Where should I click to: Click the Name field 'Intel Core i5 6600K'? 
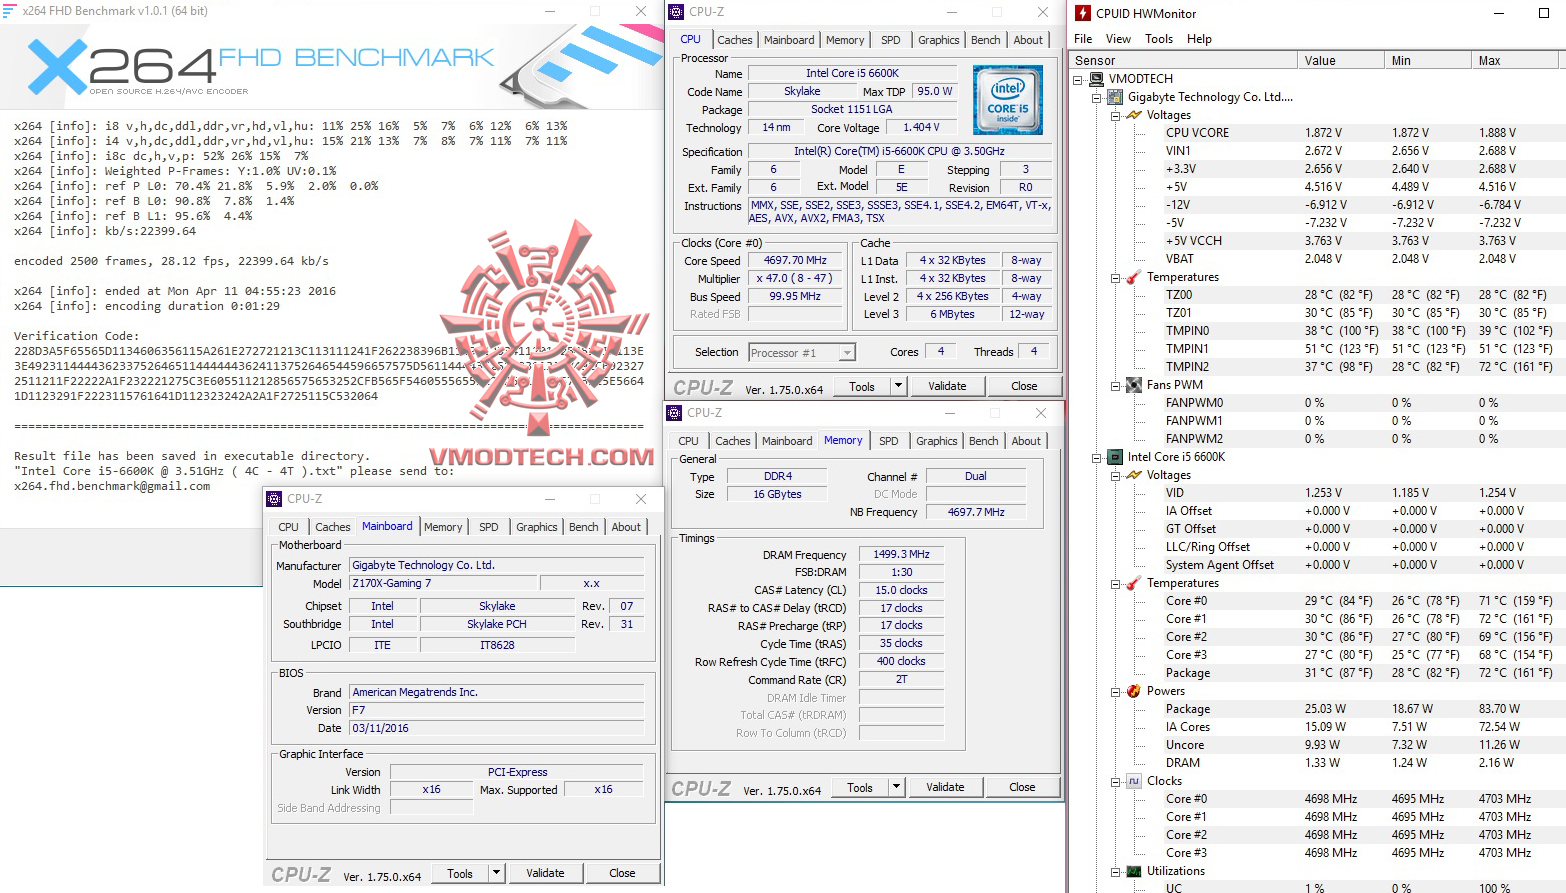[x=853, y=73]
